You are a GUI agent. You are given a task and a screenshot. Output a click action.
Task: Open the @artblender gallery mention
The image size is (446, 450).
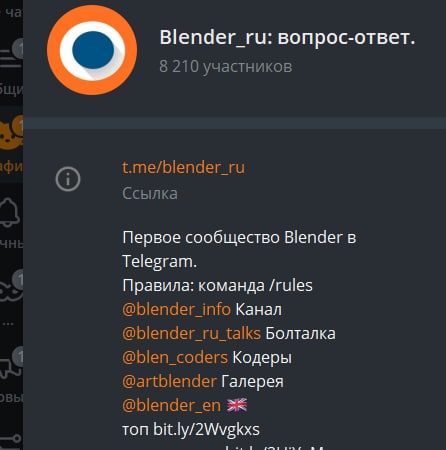[170, 381]
